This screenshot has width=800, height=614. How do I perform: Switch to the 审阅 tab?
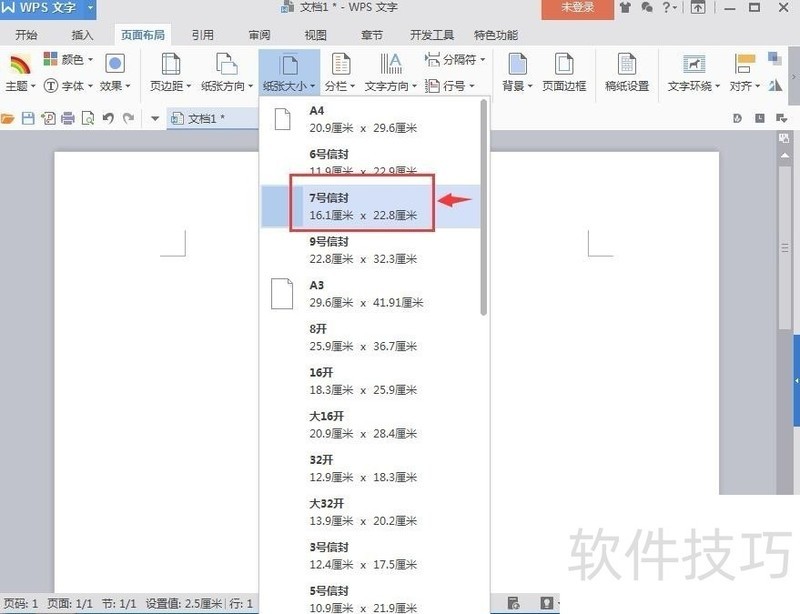[259, 35]
